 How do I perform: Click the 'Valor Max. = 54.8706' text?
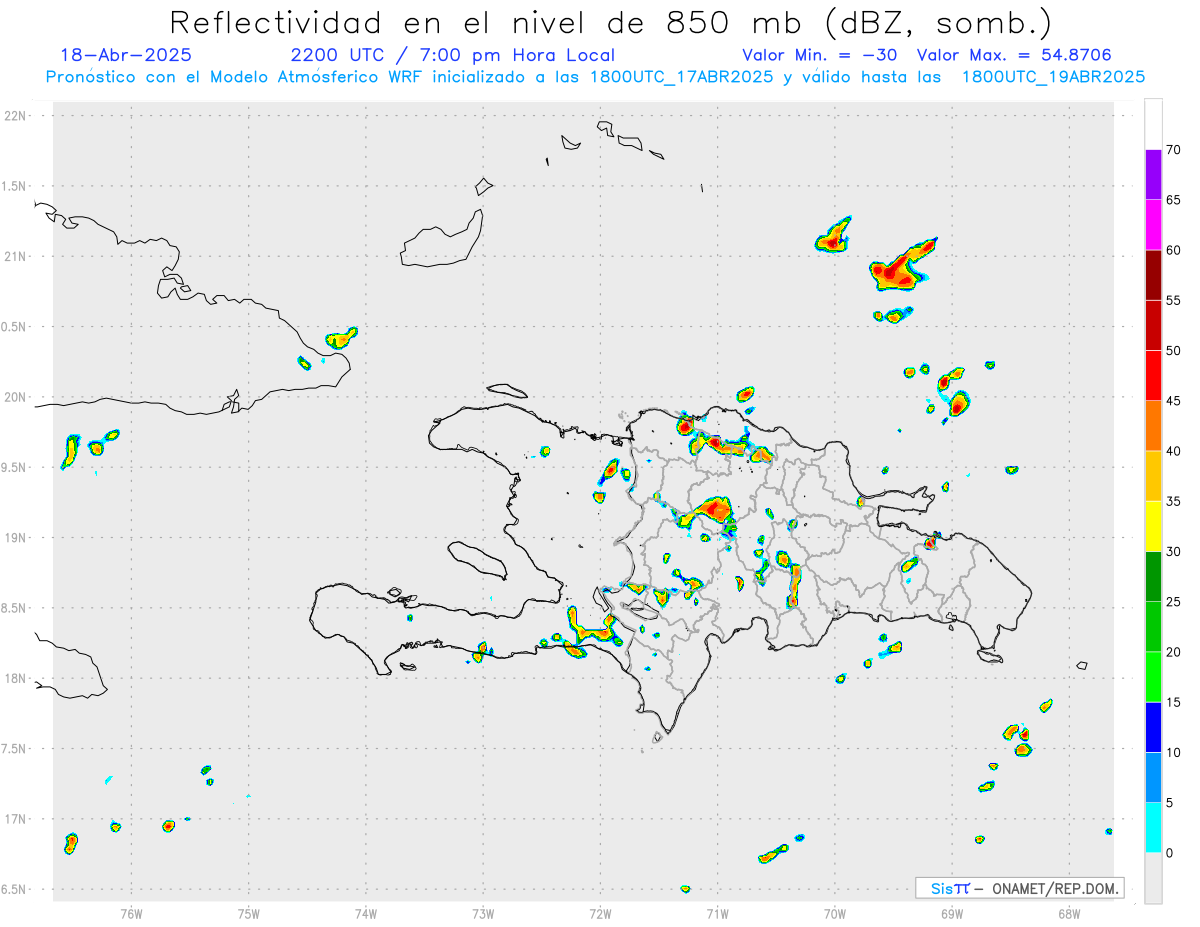tap(1014, 56)
